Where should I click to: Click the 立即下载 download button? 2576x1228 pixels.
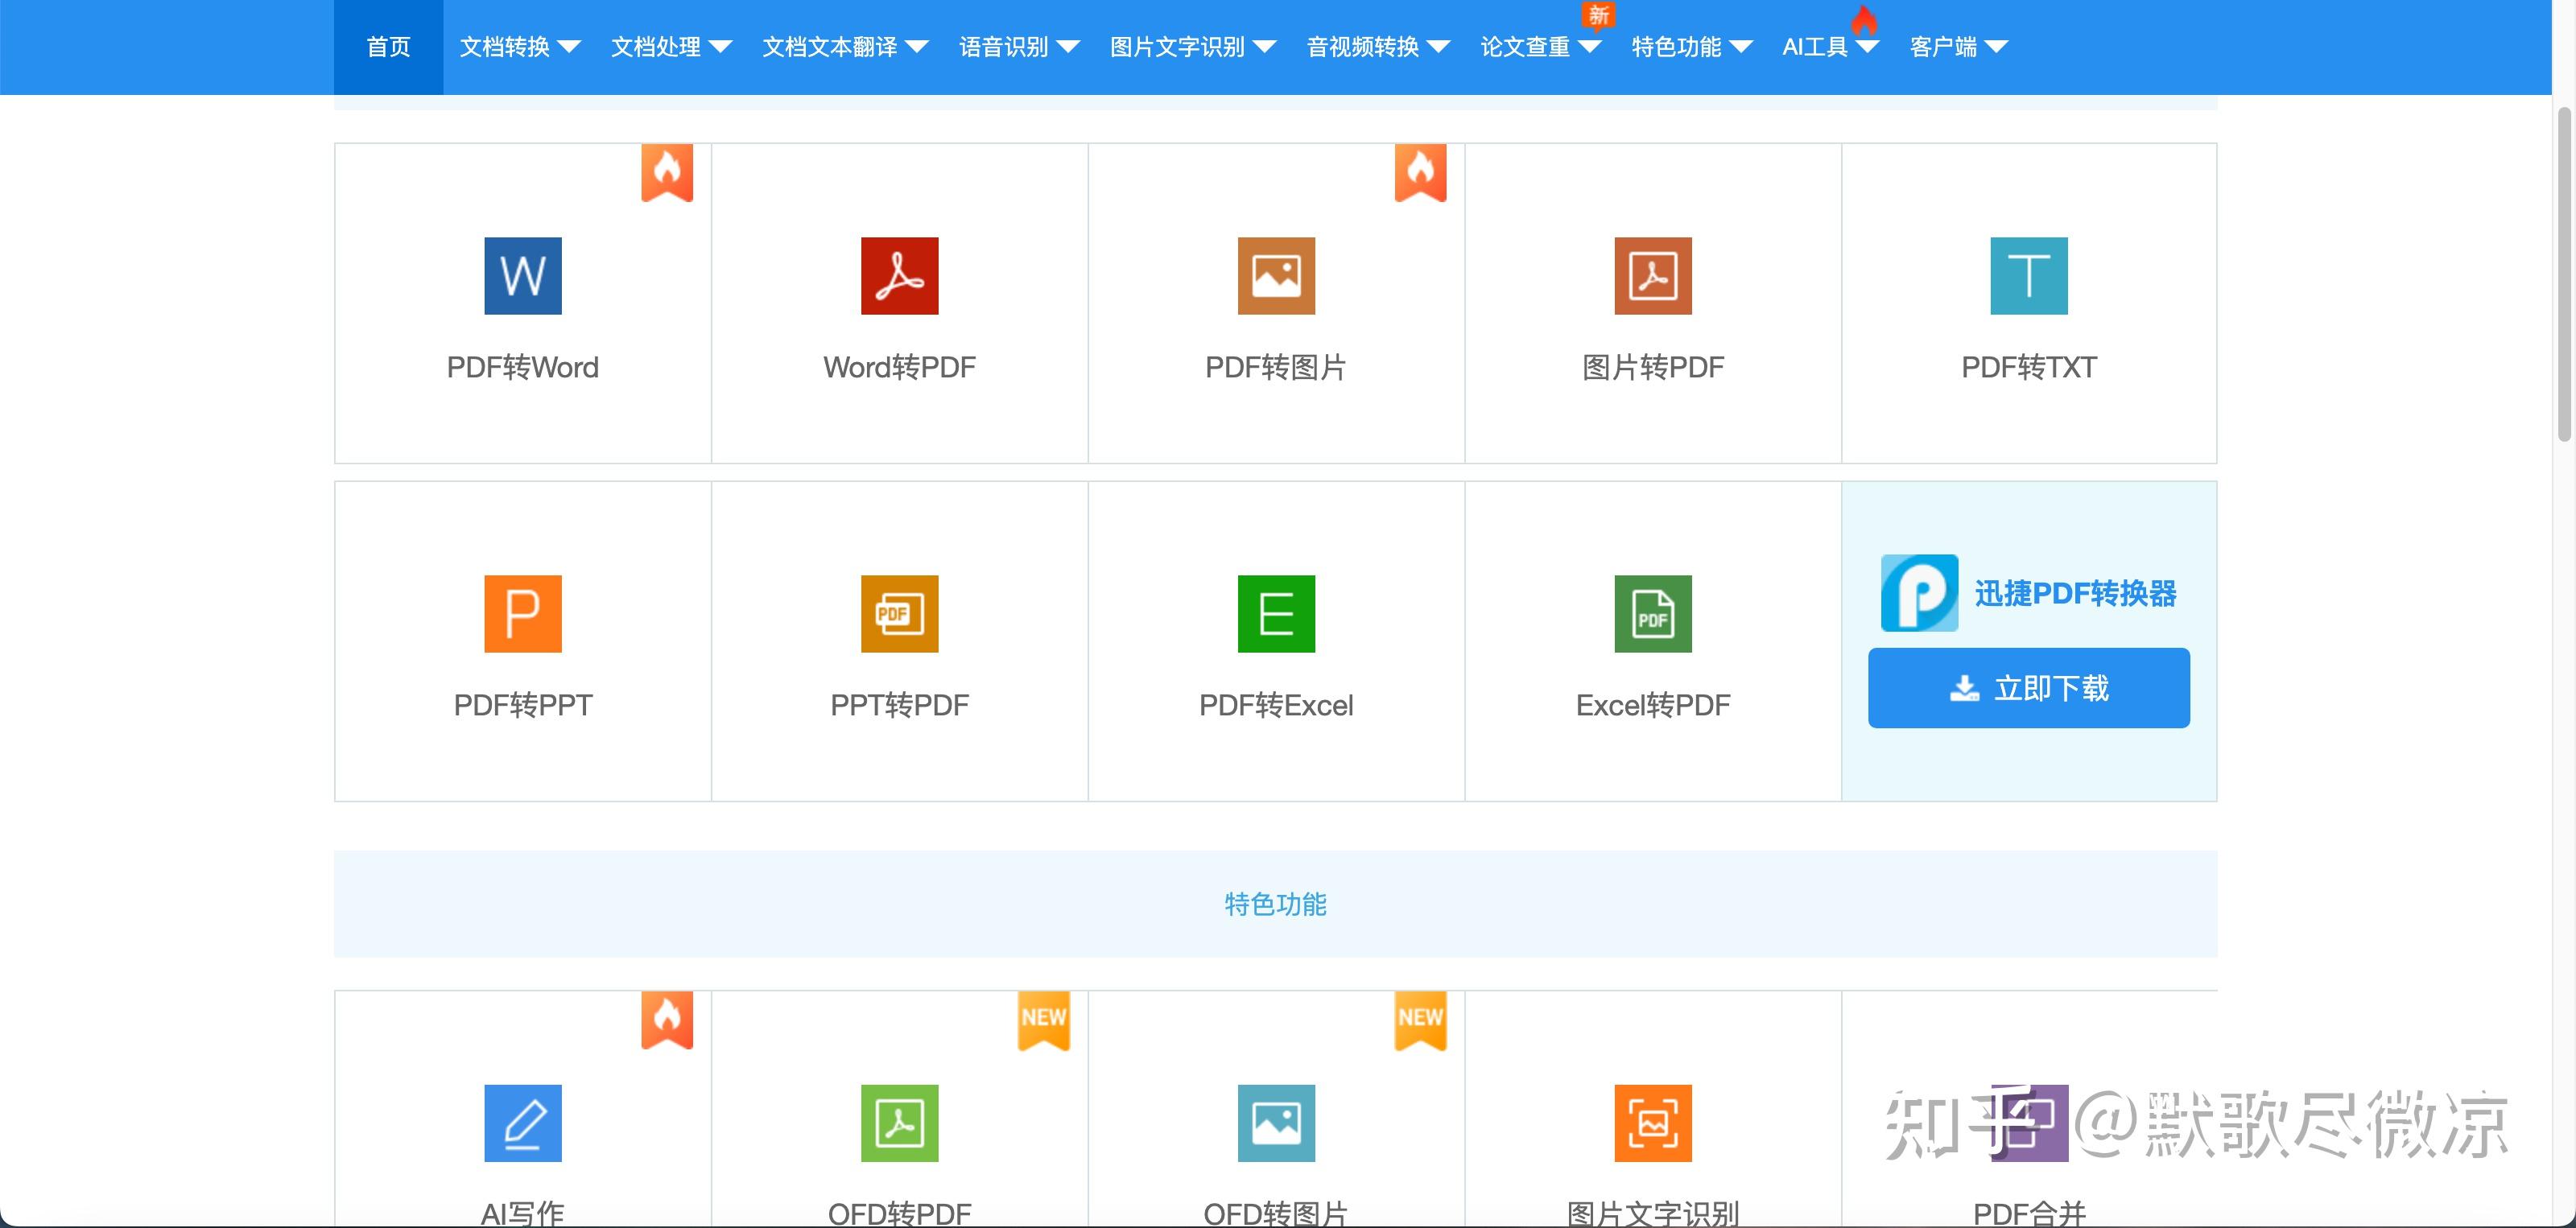tap(2028, 688)
